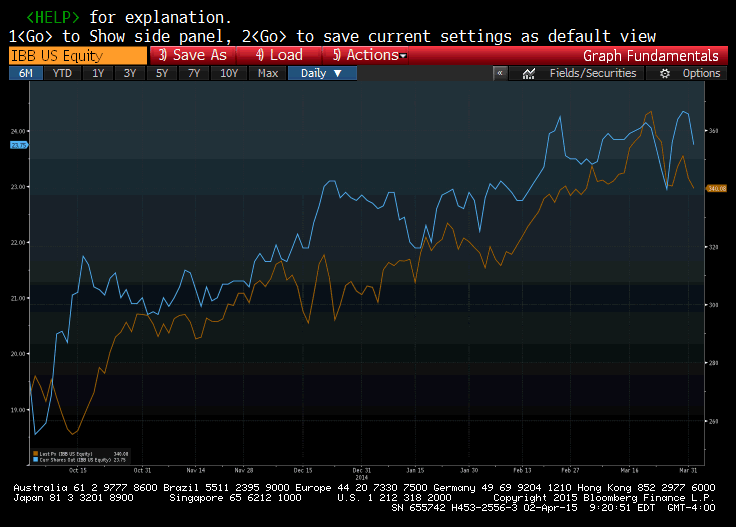Screen dimensions: 736x527
Task: Click the 24.00 left axis label
Action: point(18,131)
